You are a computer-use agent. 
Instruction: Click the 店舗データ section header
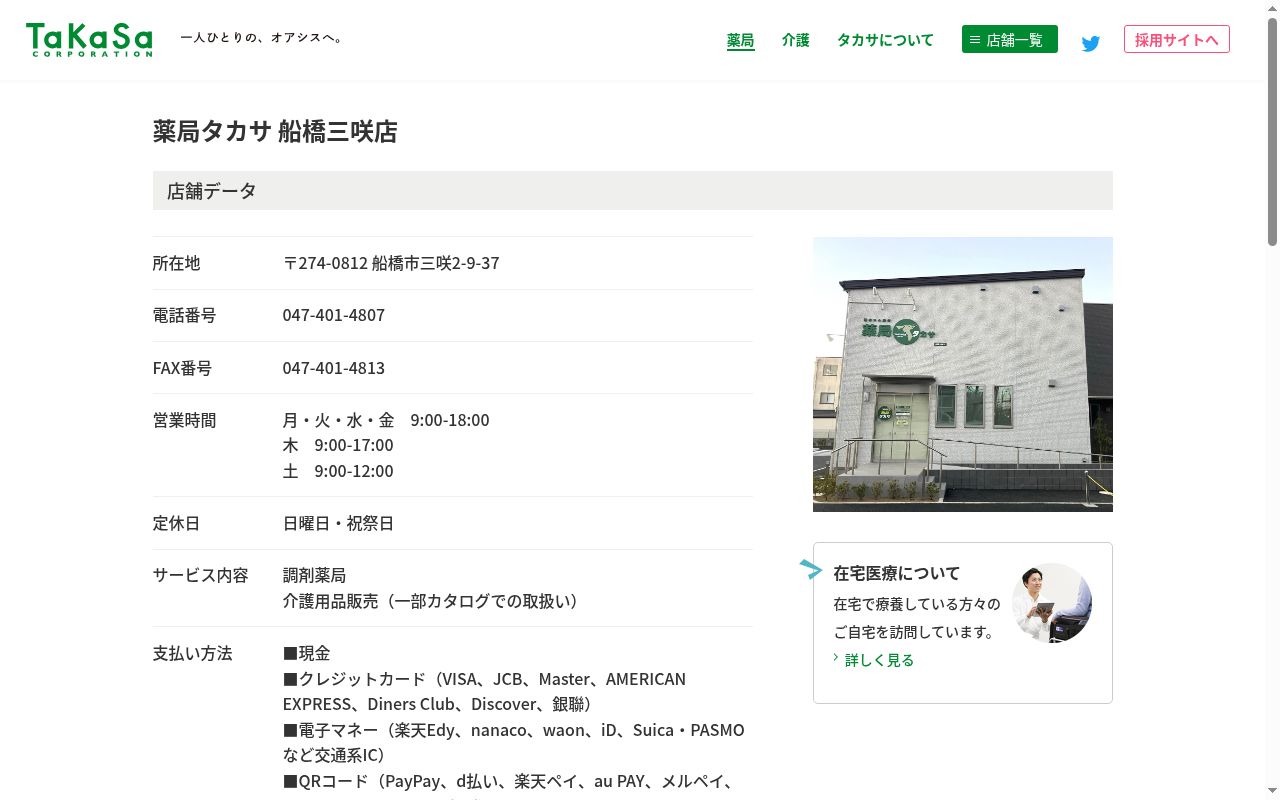click(633, 190)
